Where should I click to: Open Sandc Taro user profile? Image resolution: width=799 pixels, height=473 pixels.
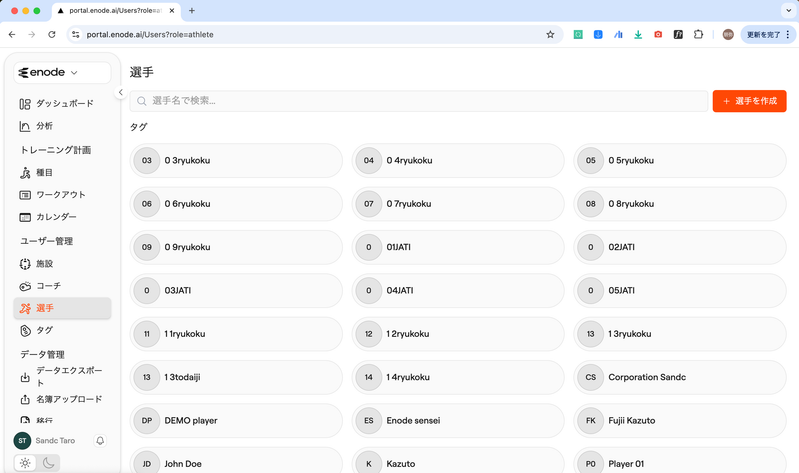45,440
